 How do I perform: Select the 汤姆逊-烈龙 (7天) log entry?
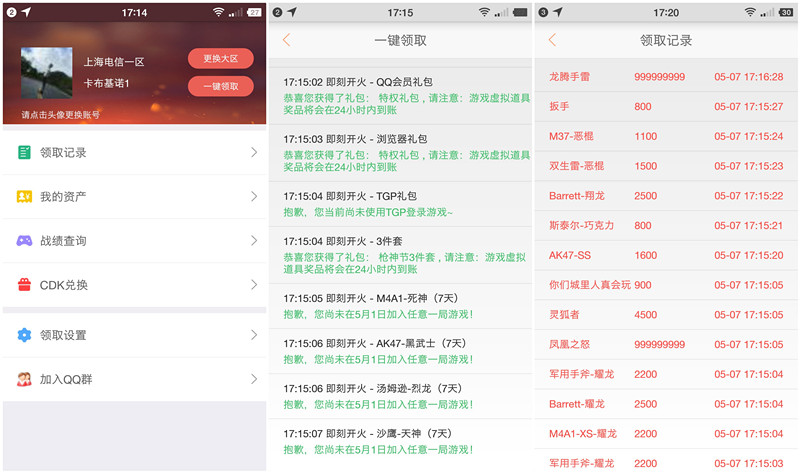[x=401, y=396]
